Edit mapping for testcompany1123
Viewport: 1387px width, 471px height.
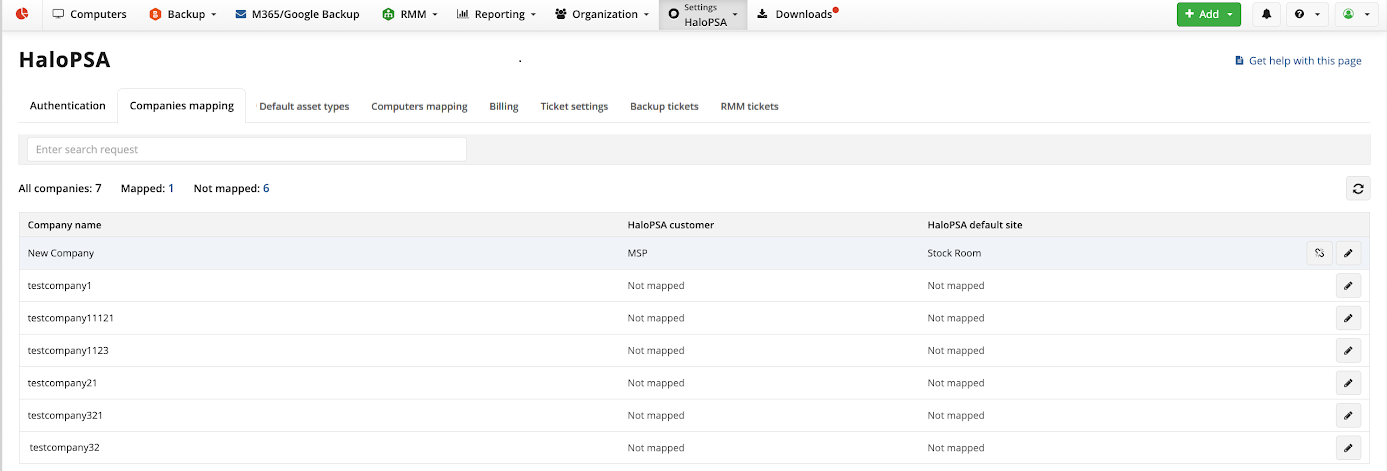(x=1348, y=351)
